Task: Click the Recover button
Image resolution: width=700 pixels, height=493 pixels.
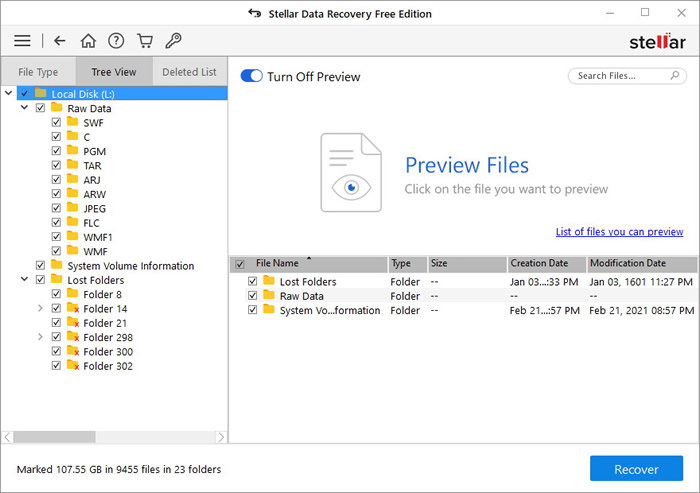Action: (x=636, y=469)
